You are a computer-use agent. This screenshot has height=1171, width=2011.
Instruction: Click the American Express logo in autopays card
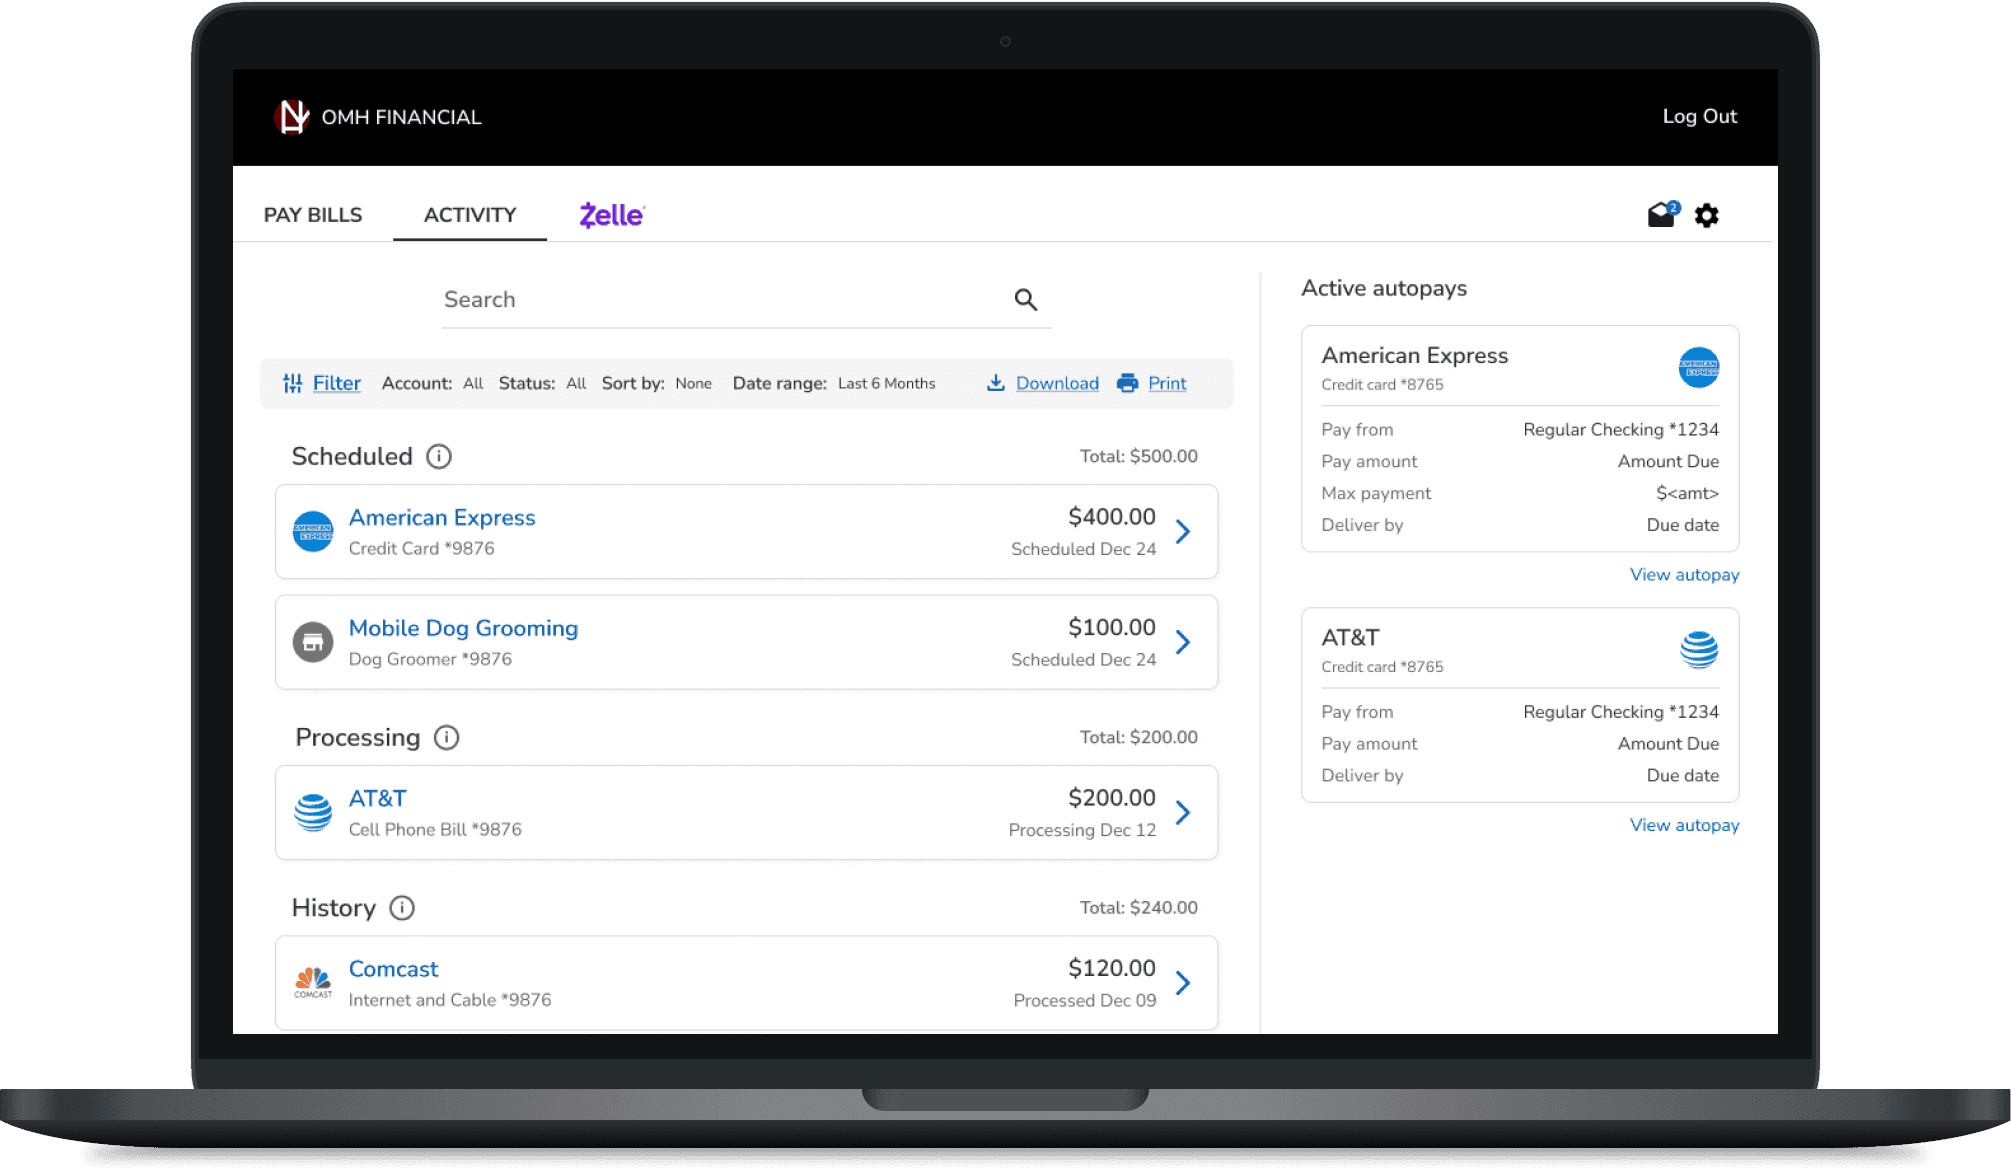1698,368
